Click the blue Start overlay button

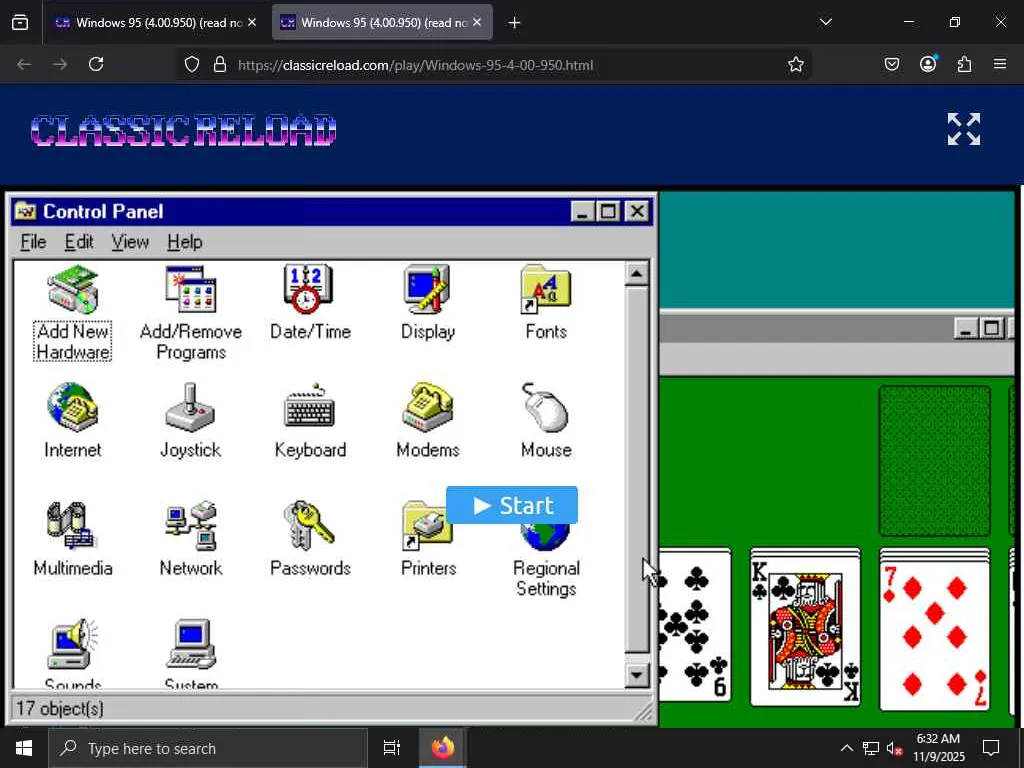[x=512, y=505]
